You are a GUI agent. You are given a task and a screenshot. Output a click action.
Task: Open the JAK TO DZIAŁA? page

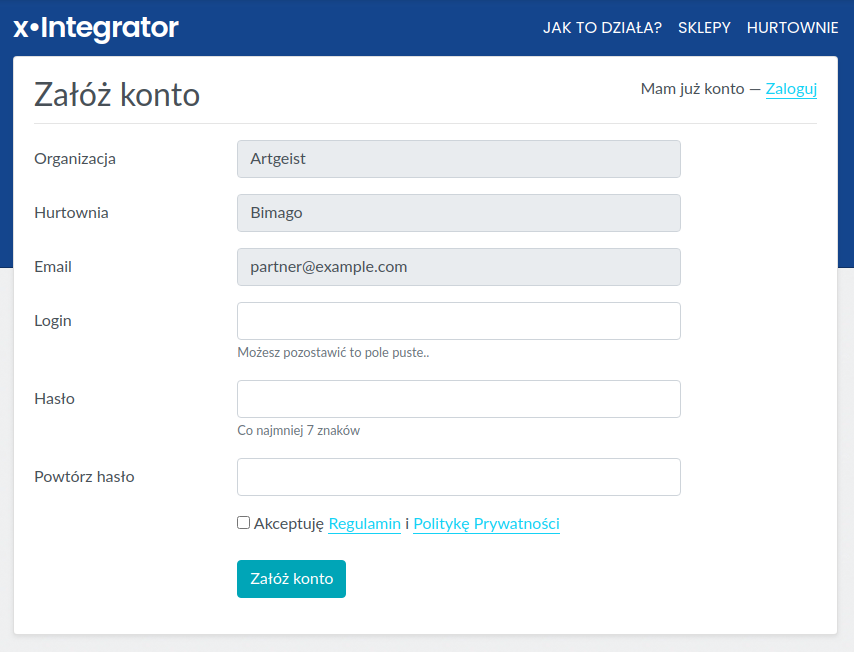click(x=602, y=28)
